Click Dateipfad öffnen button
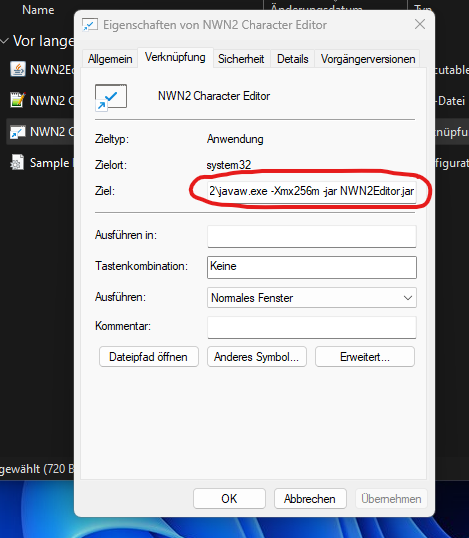 [x=149, y=357]
